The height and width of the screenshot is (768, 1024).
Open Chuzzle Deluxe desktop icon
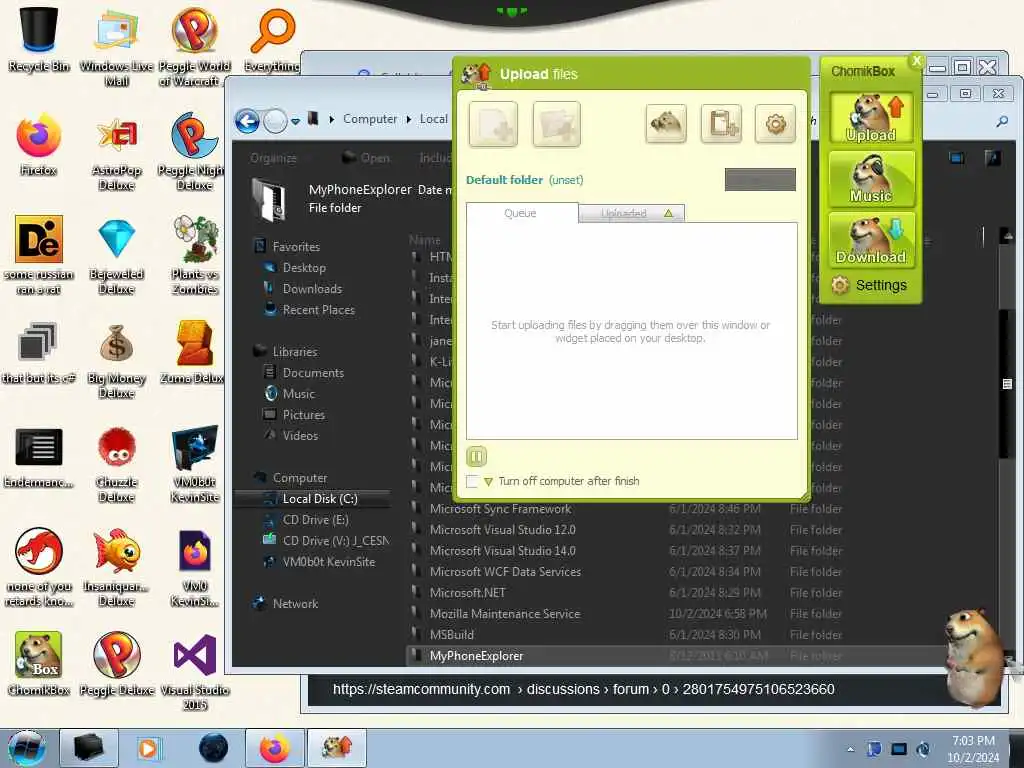point(116,465)
